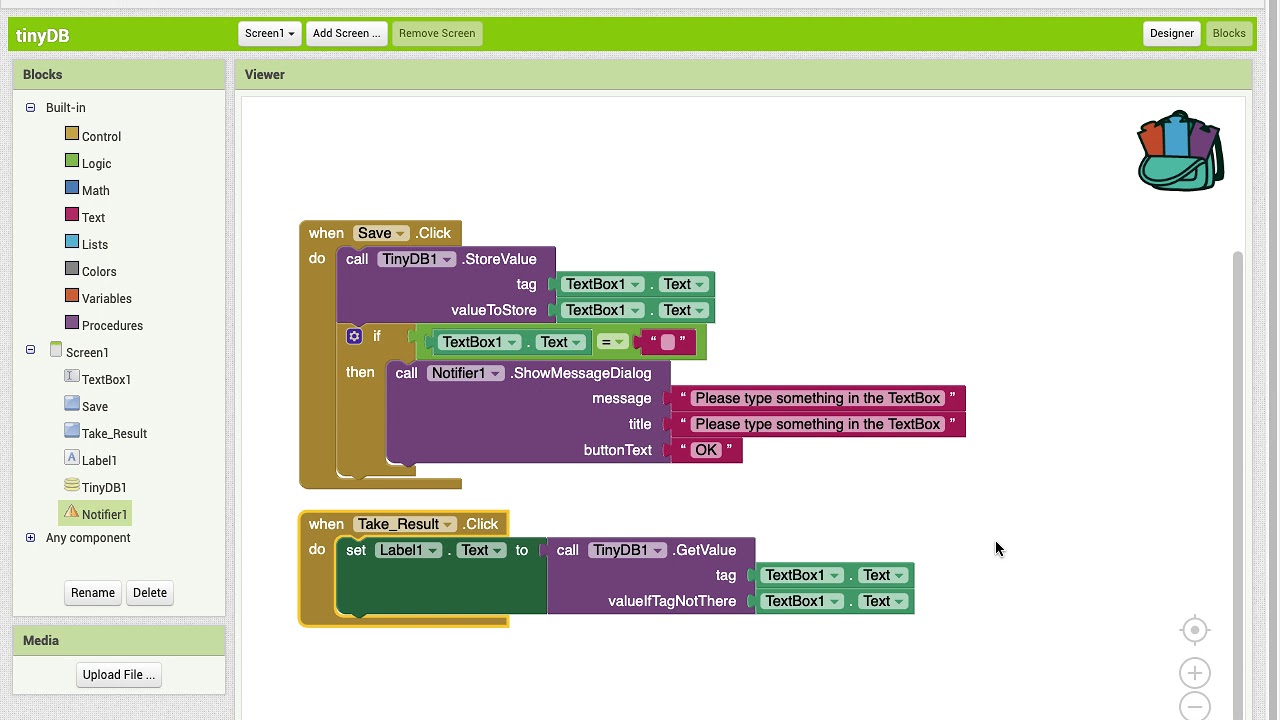The height and width of the screenshot is (720, 1280).
Task: Open the Text blocks drawer
Action: (93, 217)
